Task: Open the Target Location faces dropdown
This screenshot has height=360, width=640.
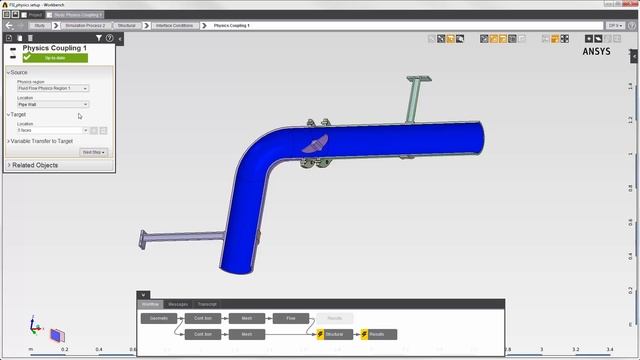Action: [x=53, y=130]
